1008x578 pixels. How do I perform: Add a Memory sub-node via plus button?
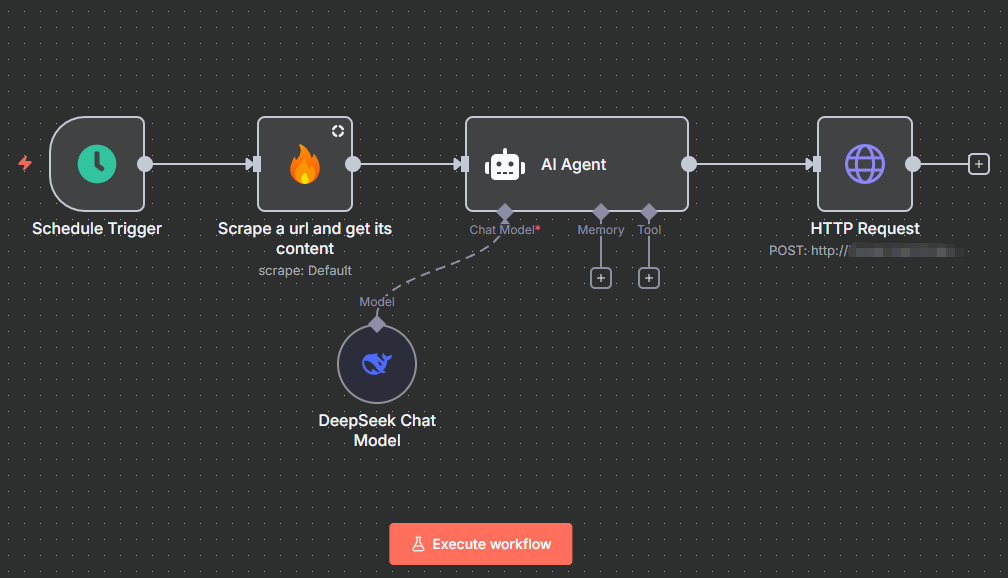[600, 278]
